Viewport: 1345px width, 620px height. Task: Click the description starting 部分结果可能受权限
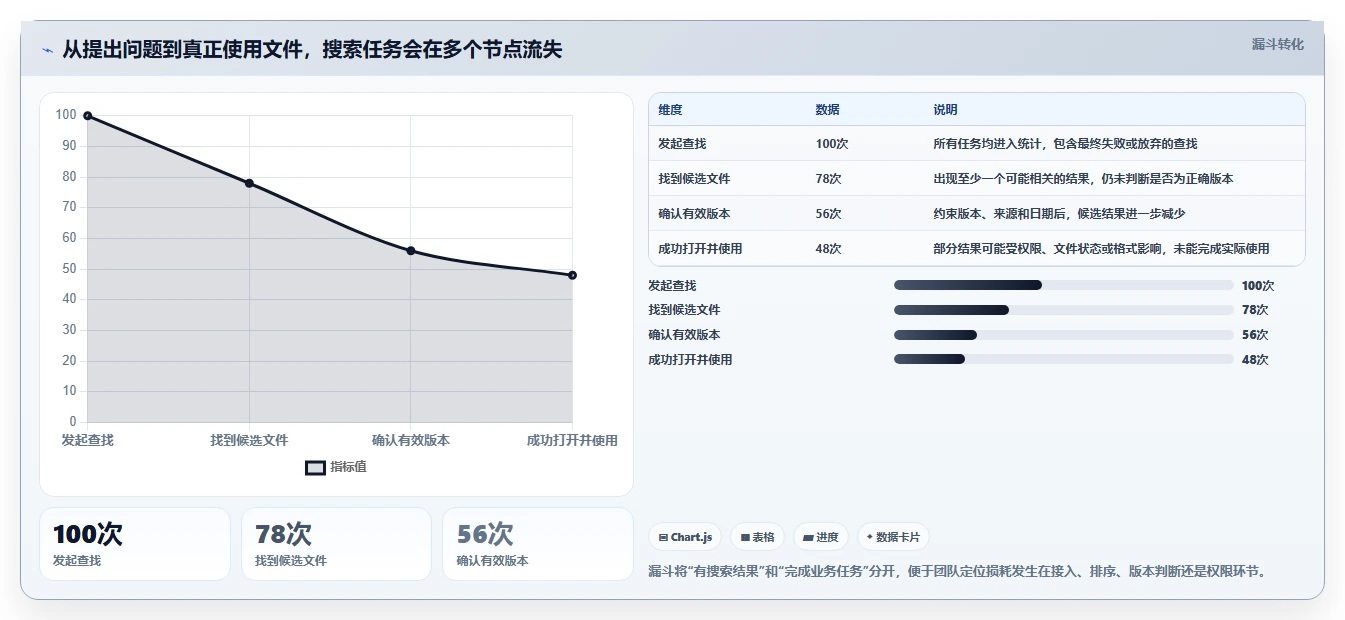pos(1101,249)
